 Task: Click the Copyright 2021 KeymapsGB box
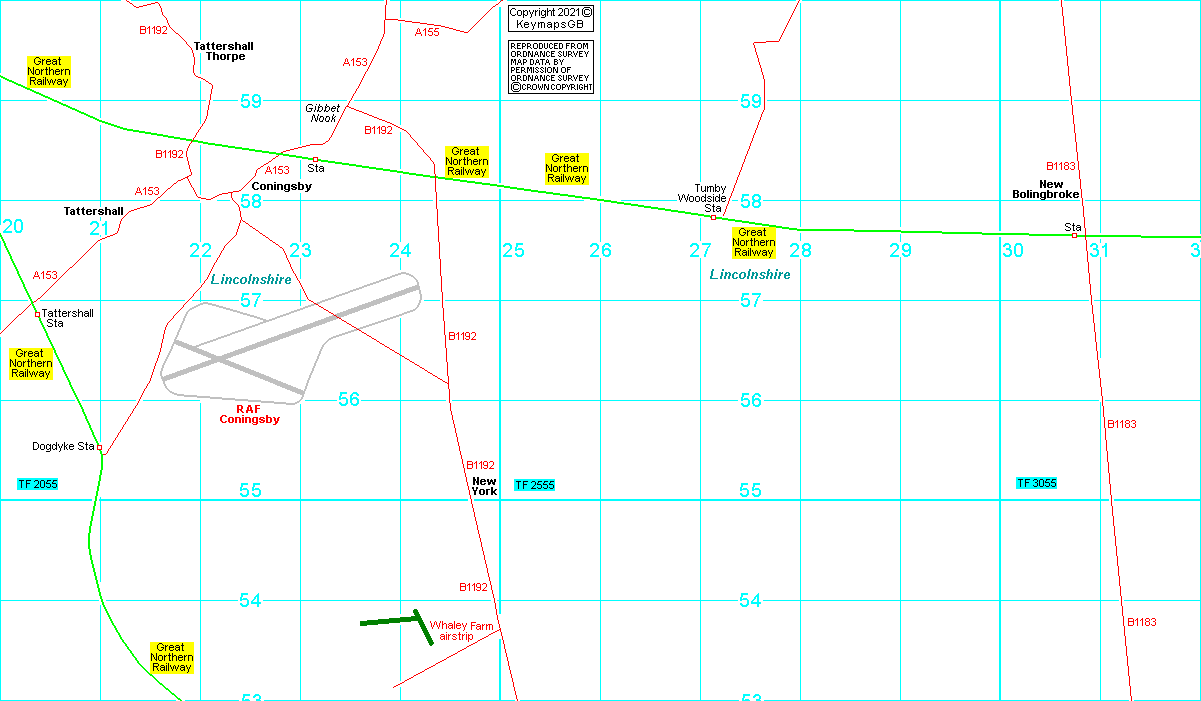click(x=550, y=18)
